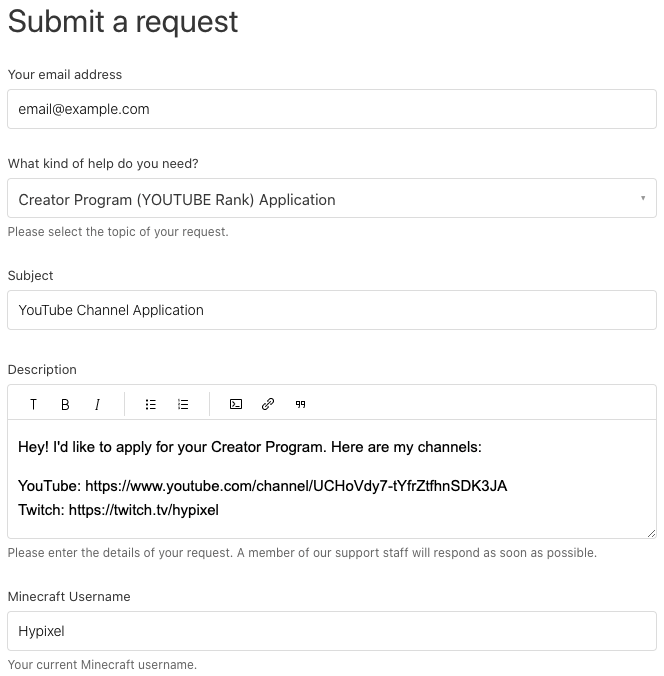Click the 'Minecraft Username' label
This screenshot has height=676, width=664.
(x=69, y=596)
